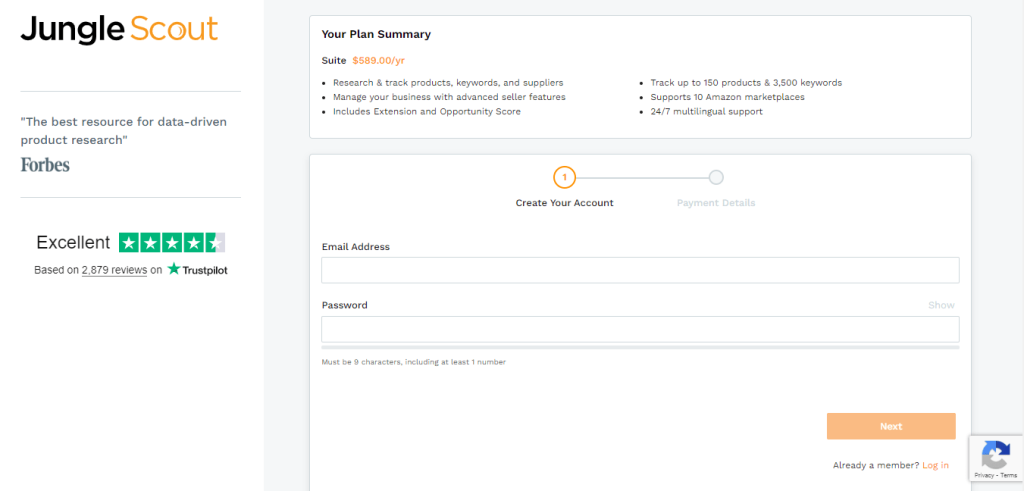Click the Create Your Account label
The height and width of the screenshot is (491, 1024).
(564, 203)
